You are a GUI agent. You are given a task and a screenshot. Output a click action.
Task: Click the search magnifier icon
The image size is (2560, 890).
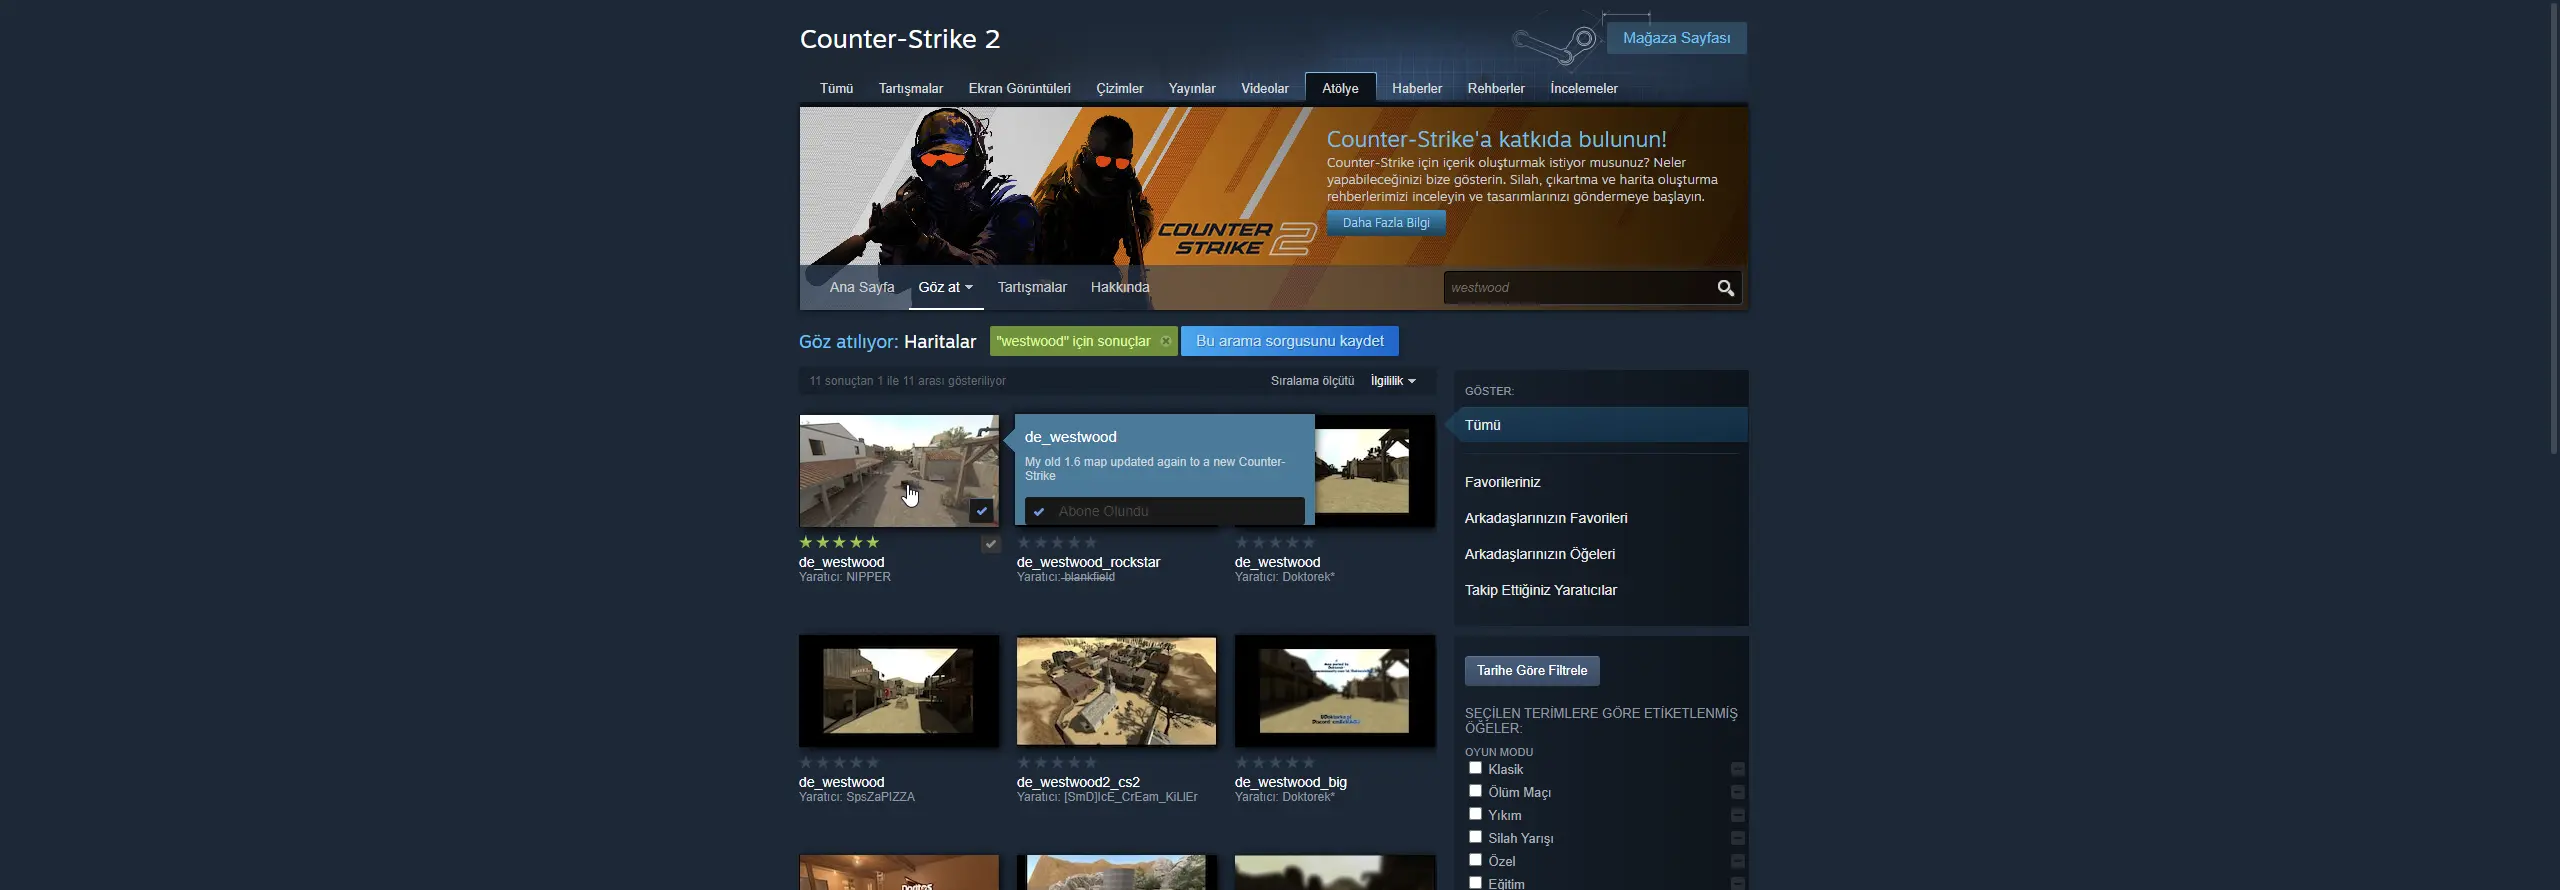(1725, 288)
